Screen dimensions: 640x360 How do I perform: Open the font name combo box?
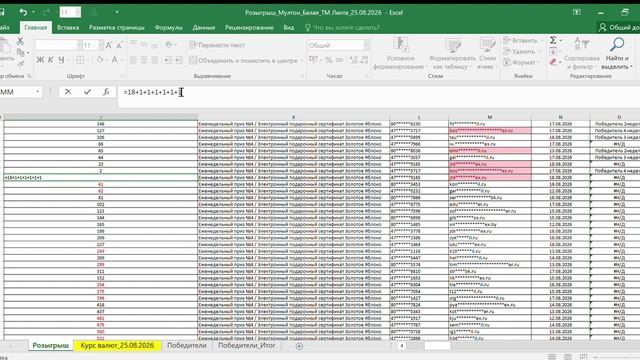(x=58, y=45)
